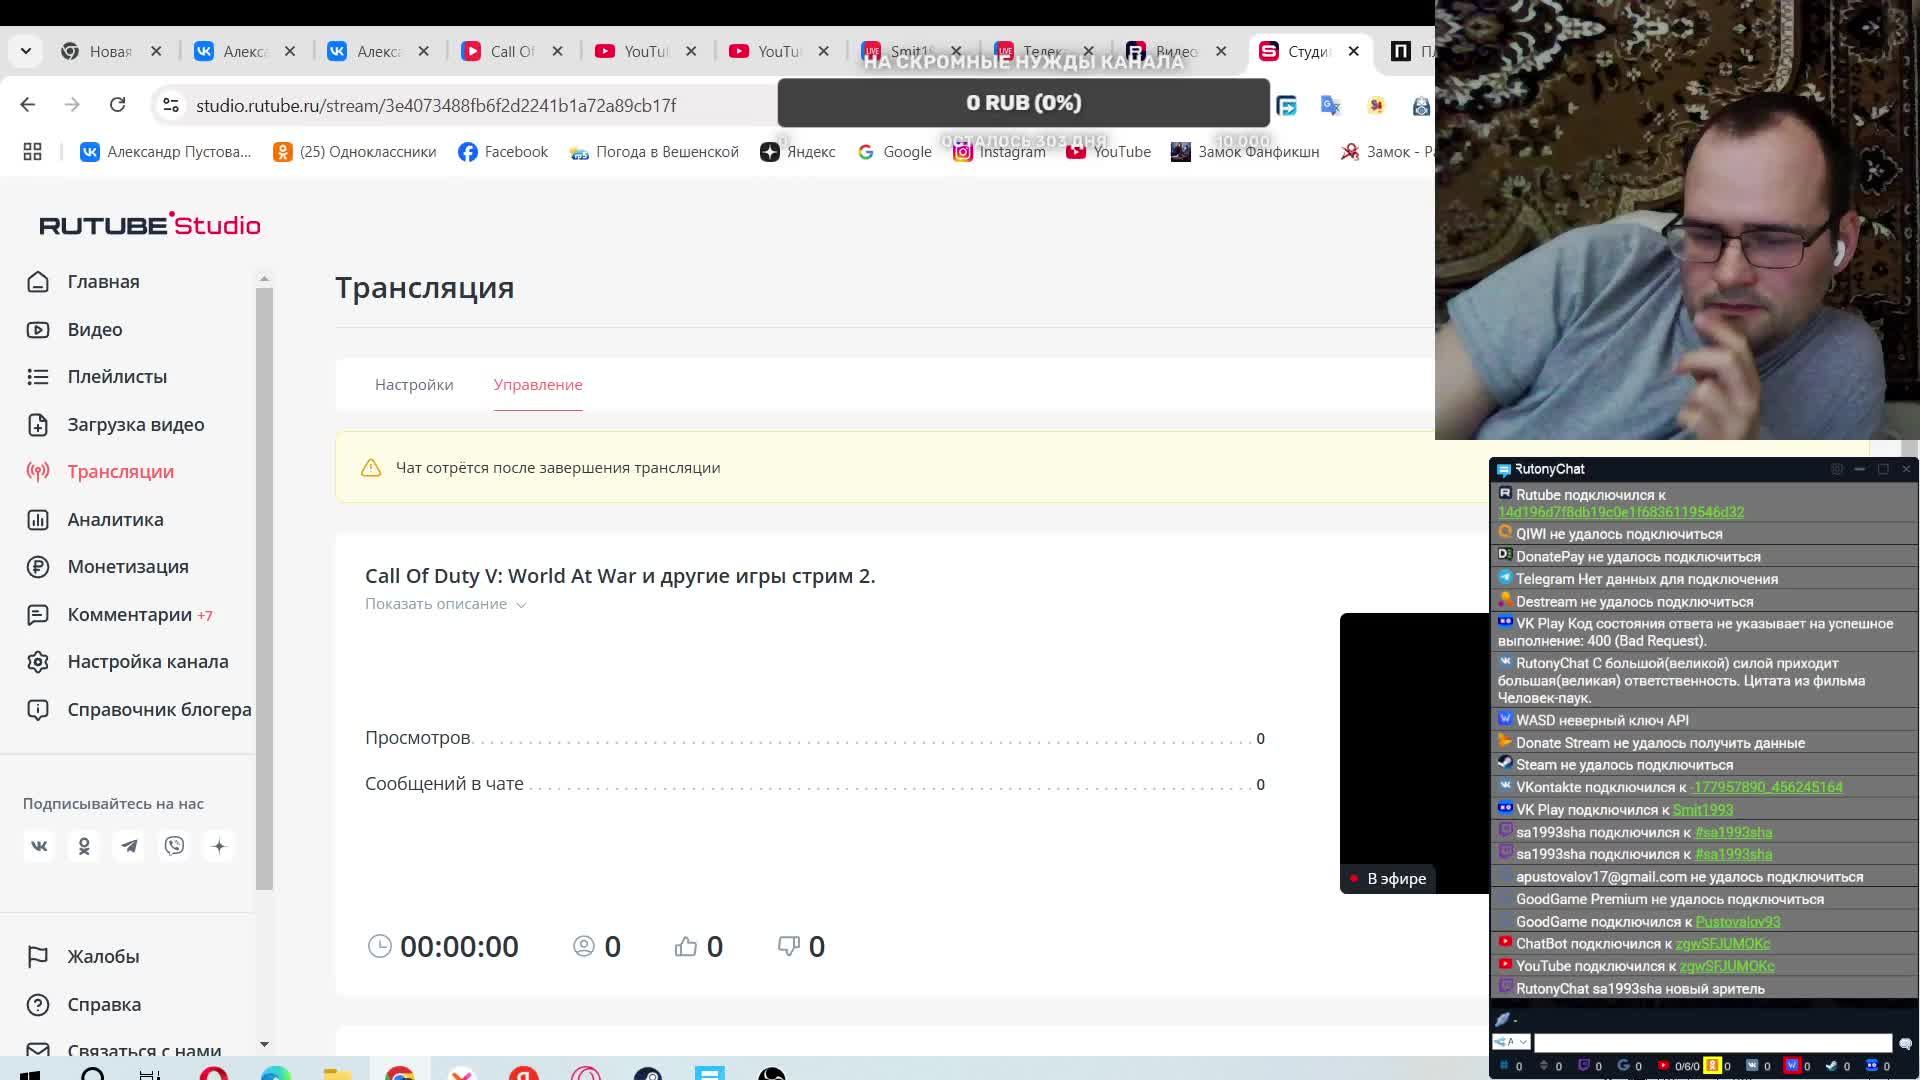Open Facebook bookmark in bookmarks bar
The height and width of the screenshot is (1080, 1920).
[x=503, y=152]
